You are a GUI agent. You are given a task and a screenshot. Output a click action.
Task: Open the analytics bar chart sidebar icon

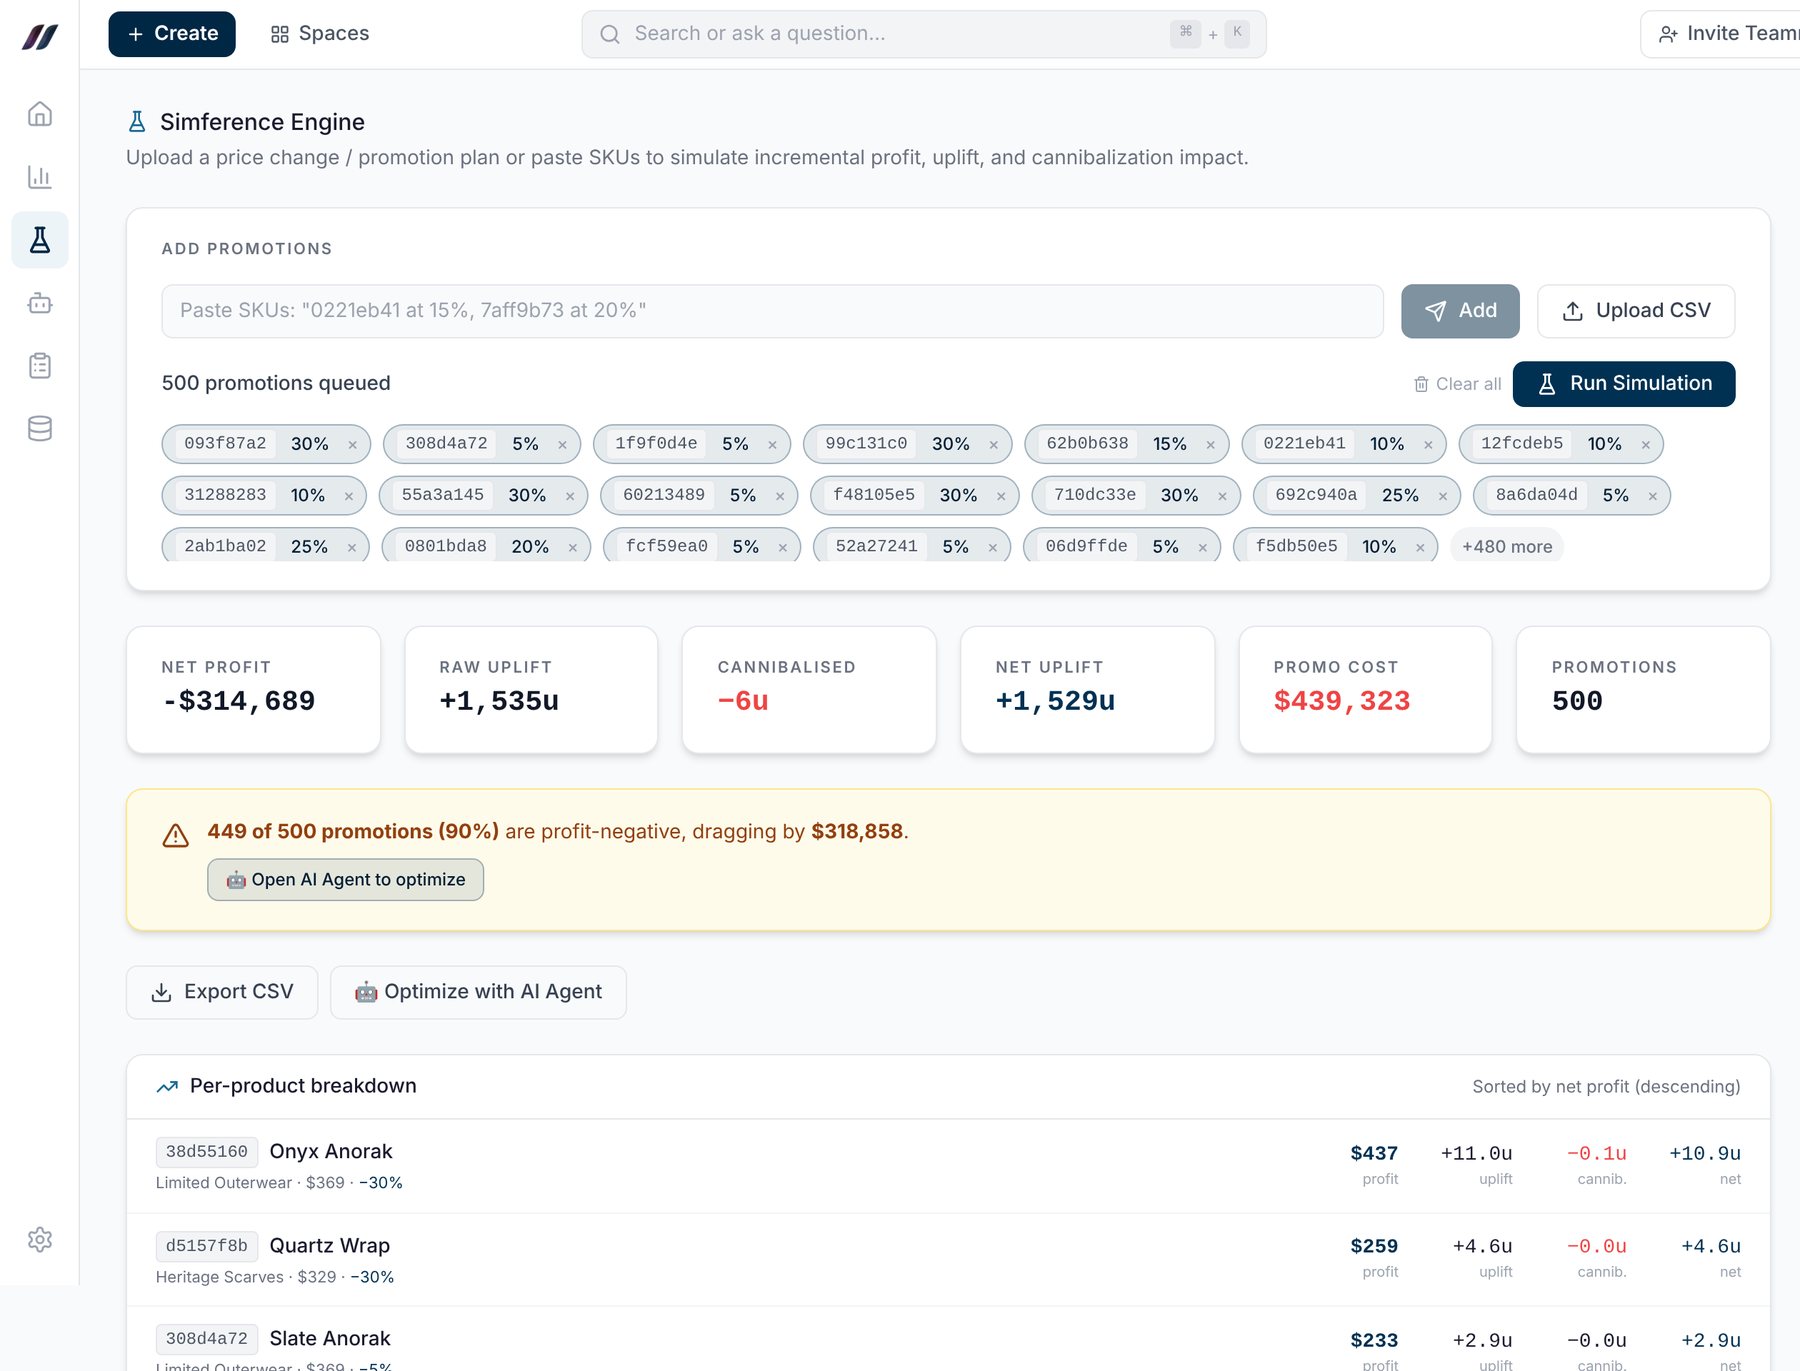pyautogui.click(x=40, y=177)
